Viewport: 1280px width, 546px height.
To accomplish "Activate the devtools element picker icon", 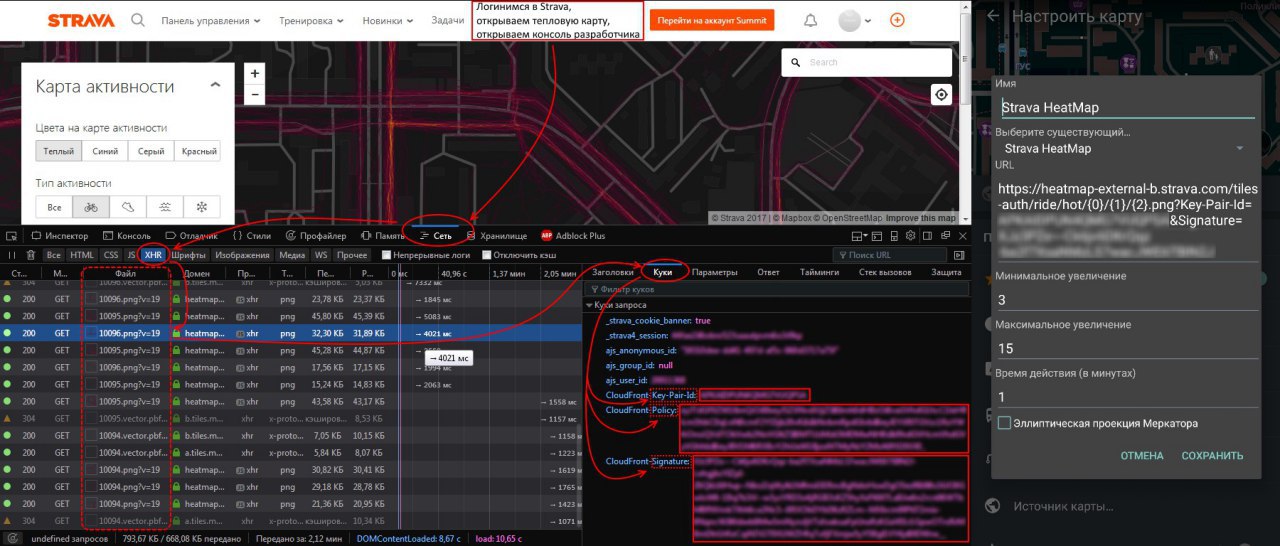I will pyautogui.click(x=11, y=236).
